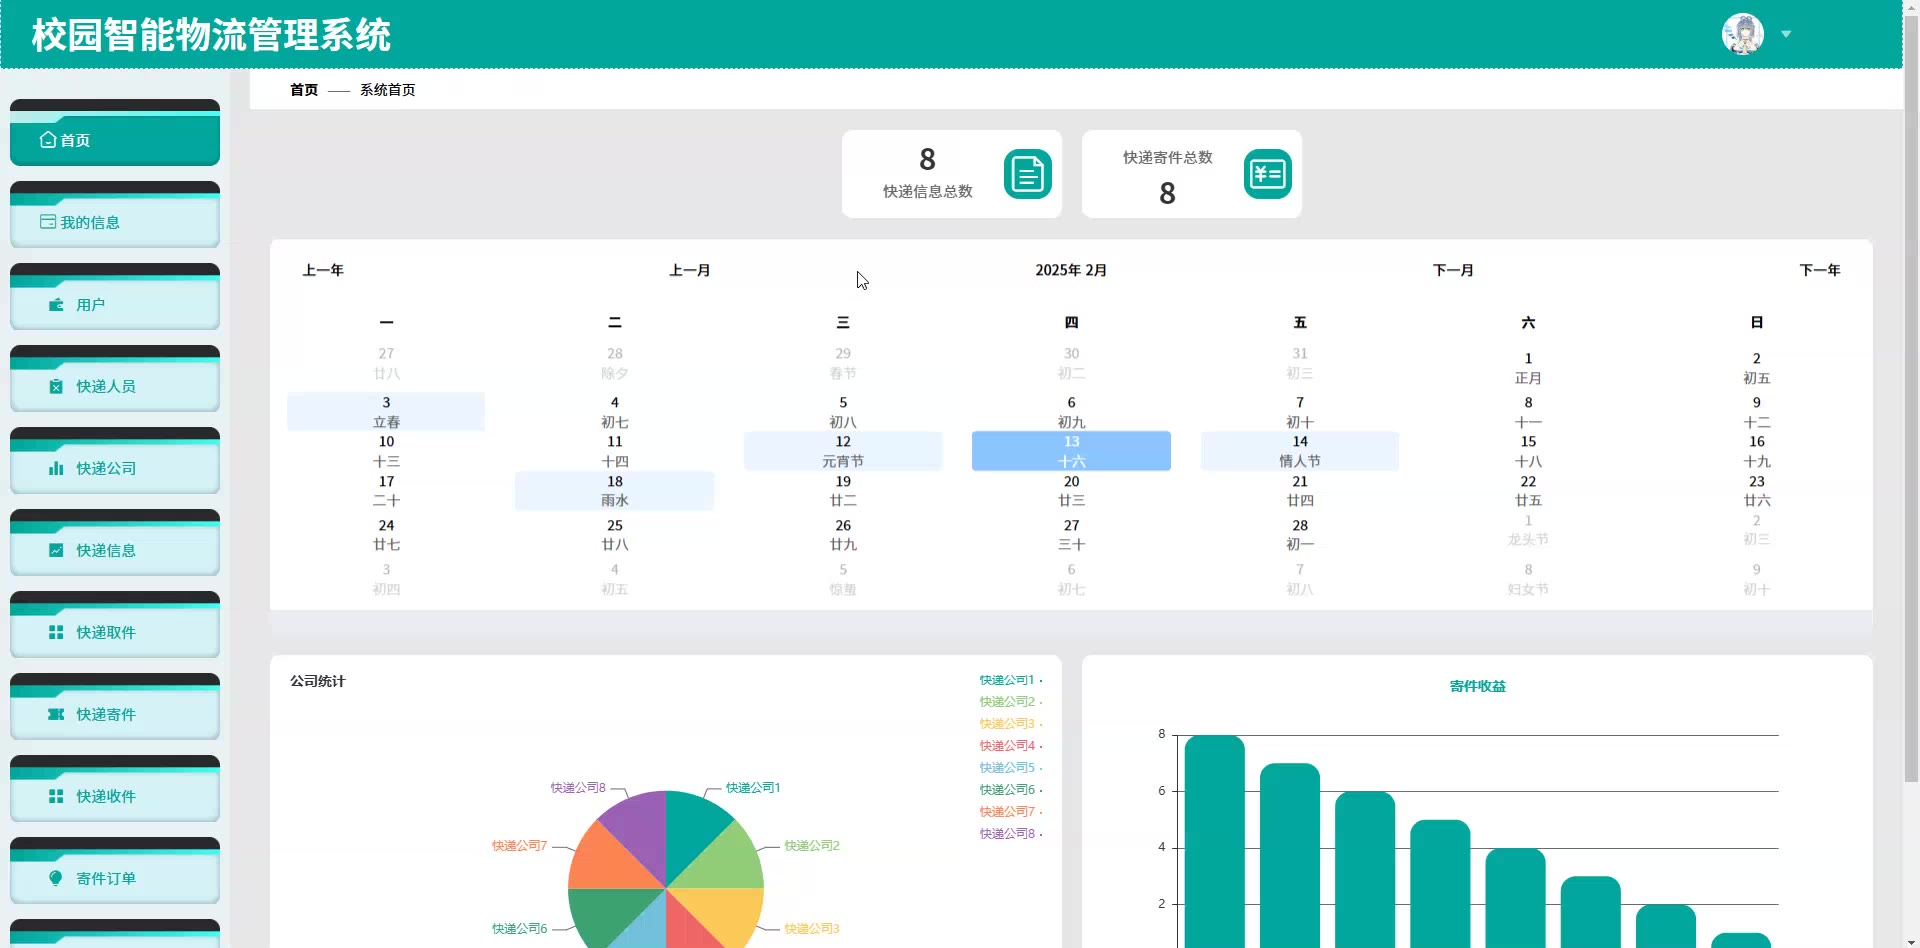The width and height of the screenshot is (1920, 948).
Task: Jump forward a year with 下一年
Action: [1820, 270]
